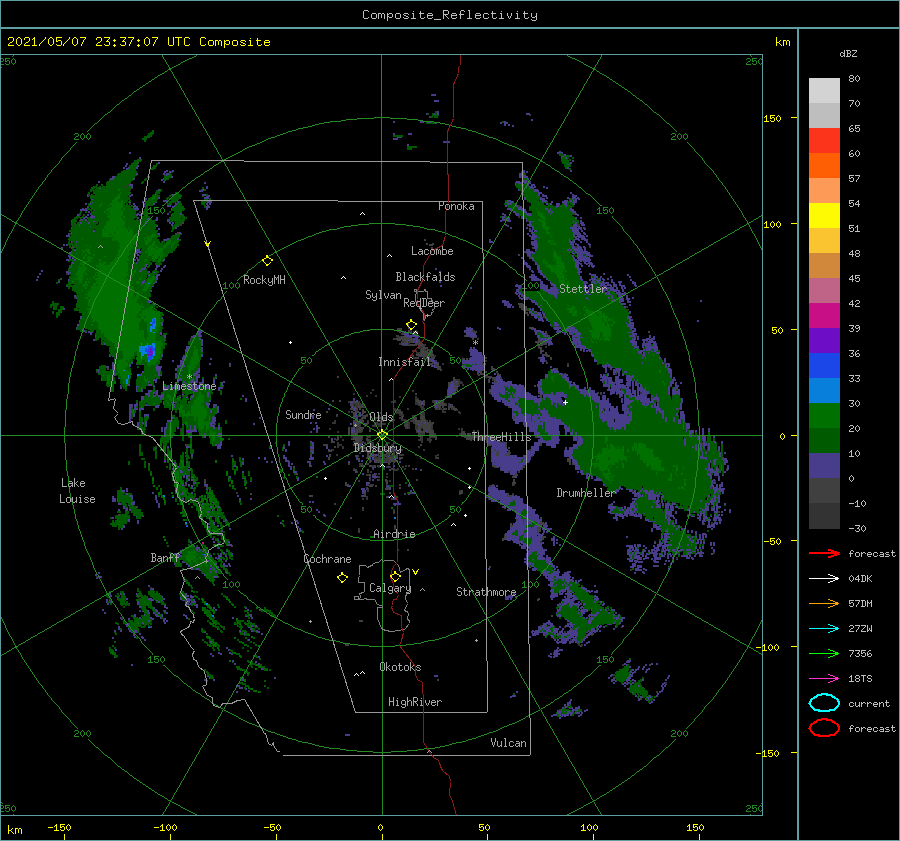
Task: Click the Drumheller town label
Action: pos(585,493)
